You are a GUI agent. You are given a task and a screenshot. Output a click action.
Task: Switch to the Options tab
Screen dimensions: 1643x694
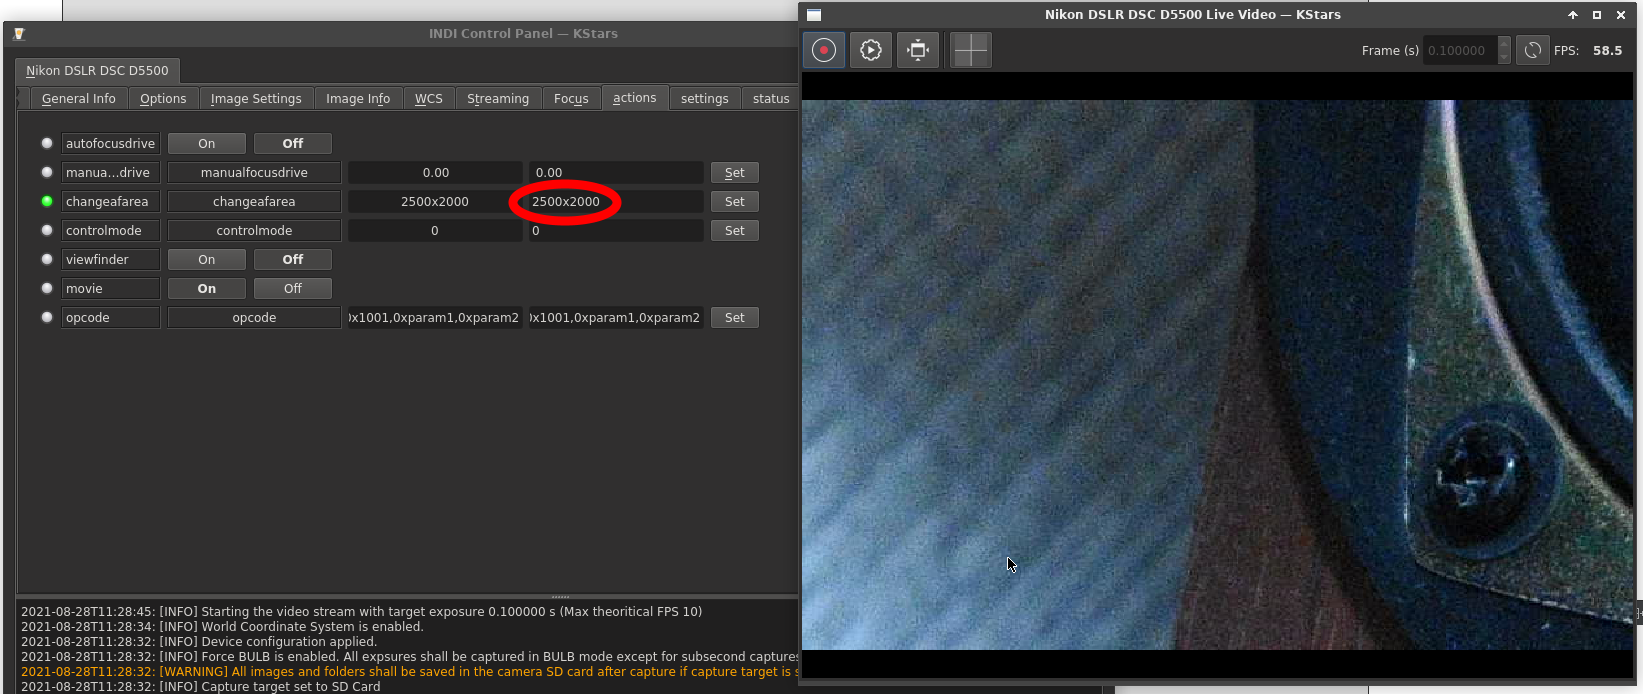163,99
